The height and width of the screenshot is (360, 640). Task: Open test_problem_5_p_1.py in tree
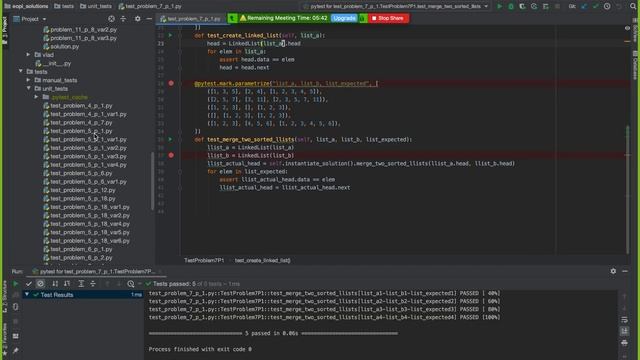point(81,131)
